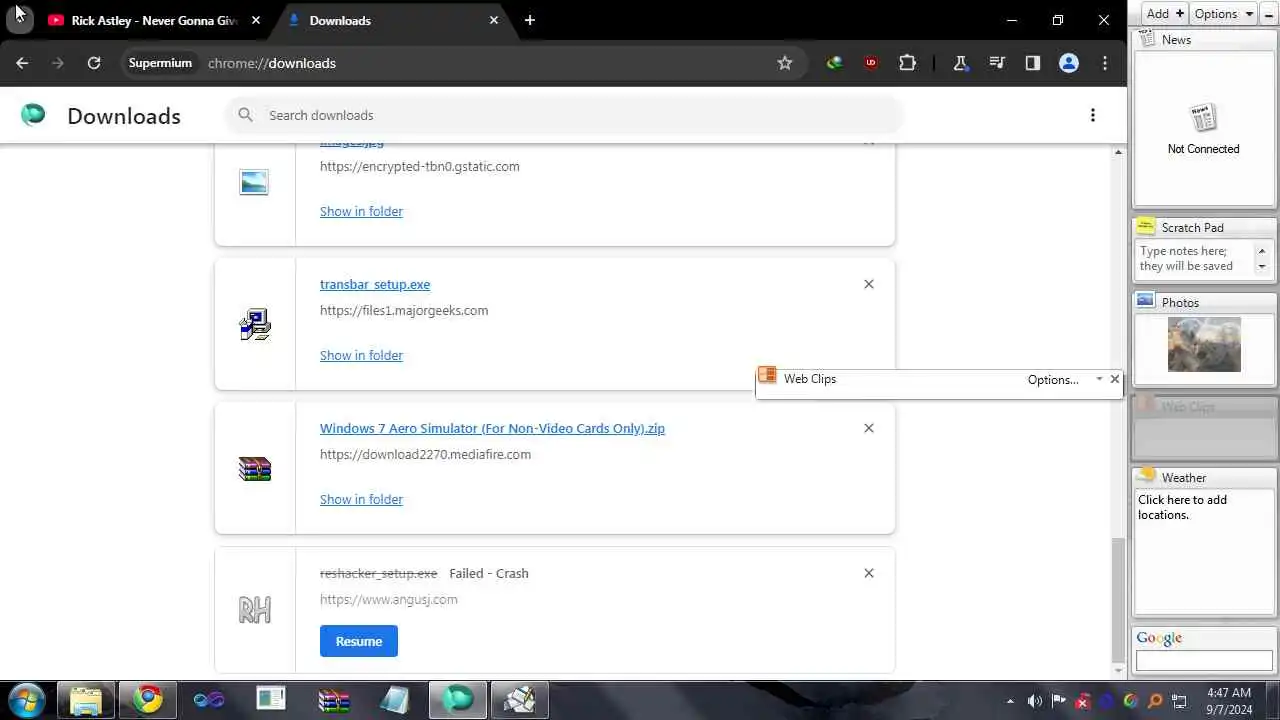The image size is (1280, 720).
Task: Open the Extensions puzzle piece menu
Action: point(907,63)
